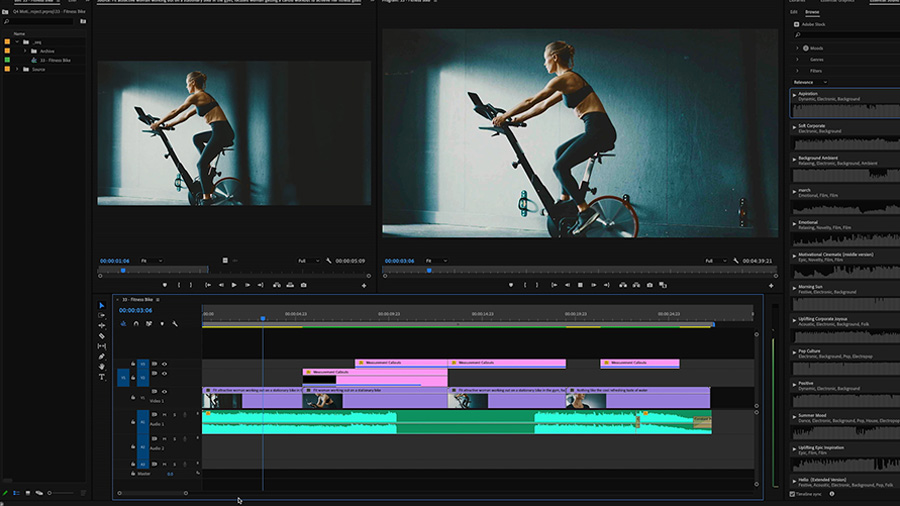Open Program monitor settings wrench
Viewport: 900px width, 506px height.
736,260
